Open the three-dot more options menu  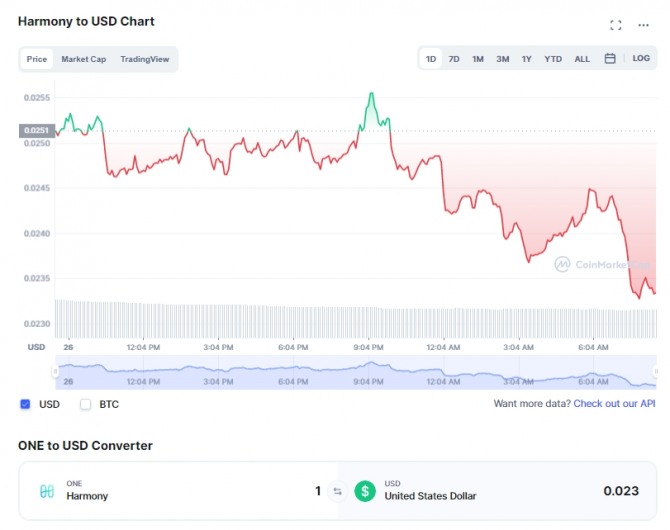pos(644,25)
